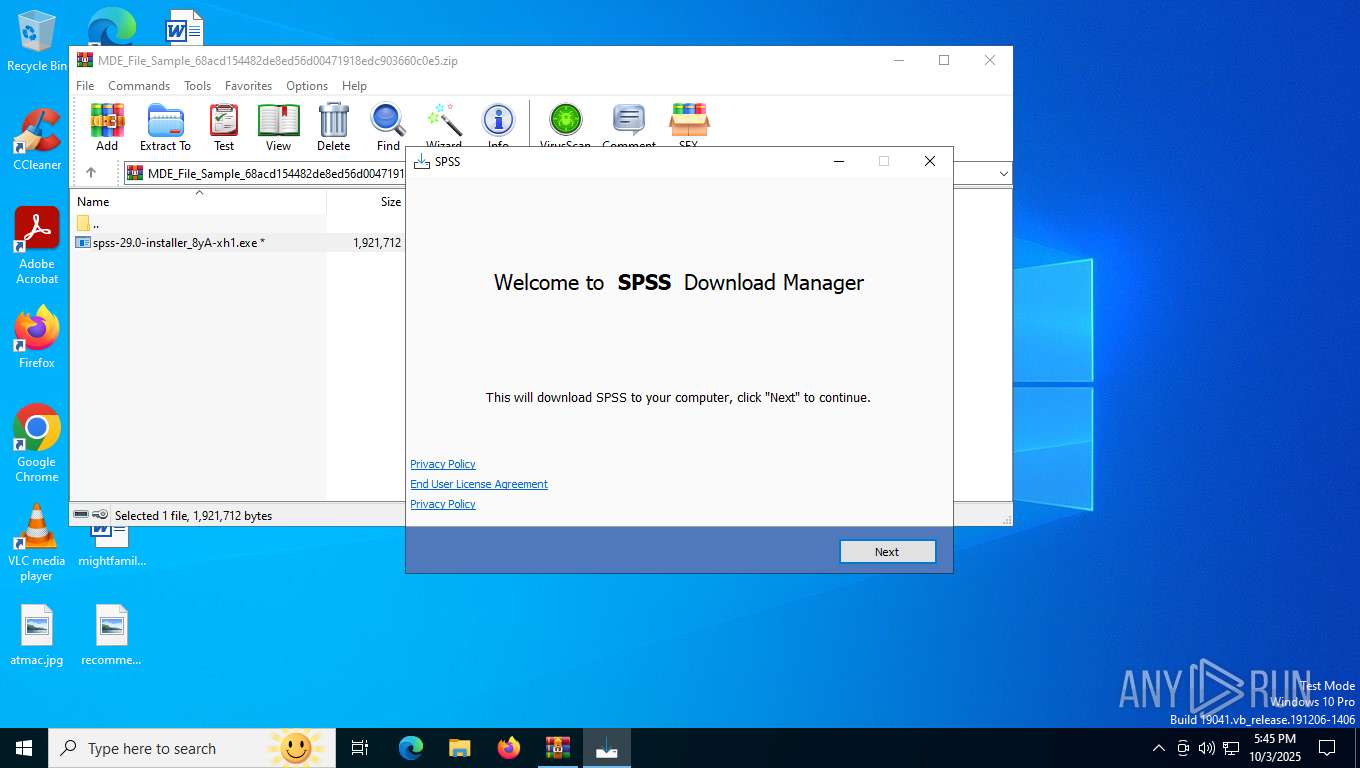Close the SPSS Download Manager window

[930, 161]
